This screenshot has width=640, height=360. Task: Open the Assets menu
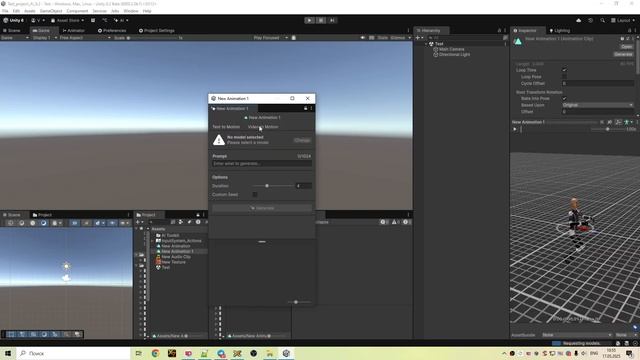point(30,11)
